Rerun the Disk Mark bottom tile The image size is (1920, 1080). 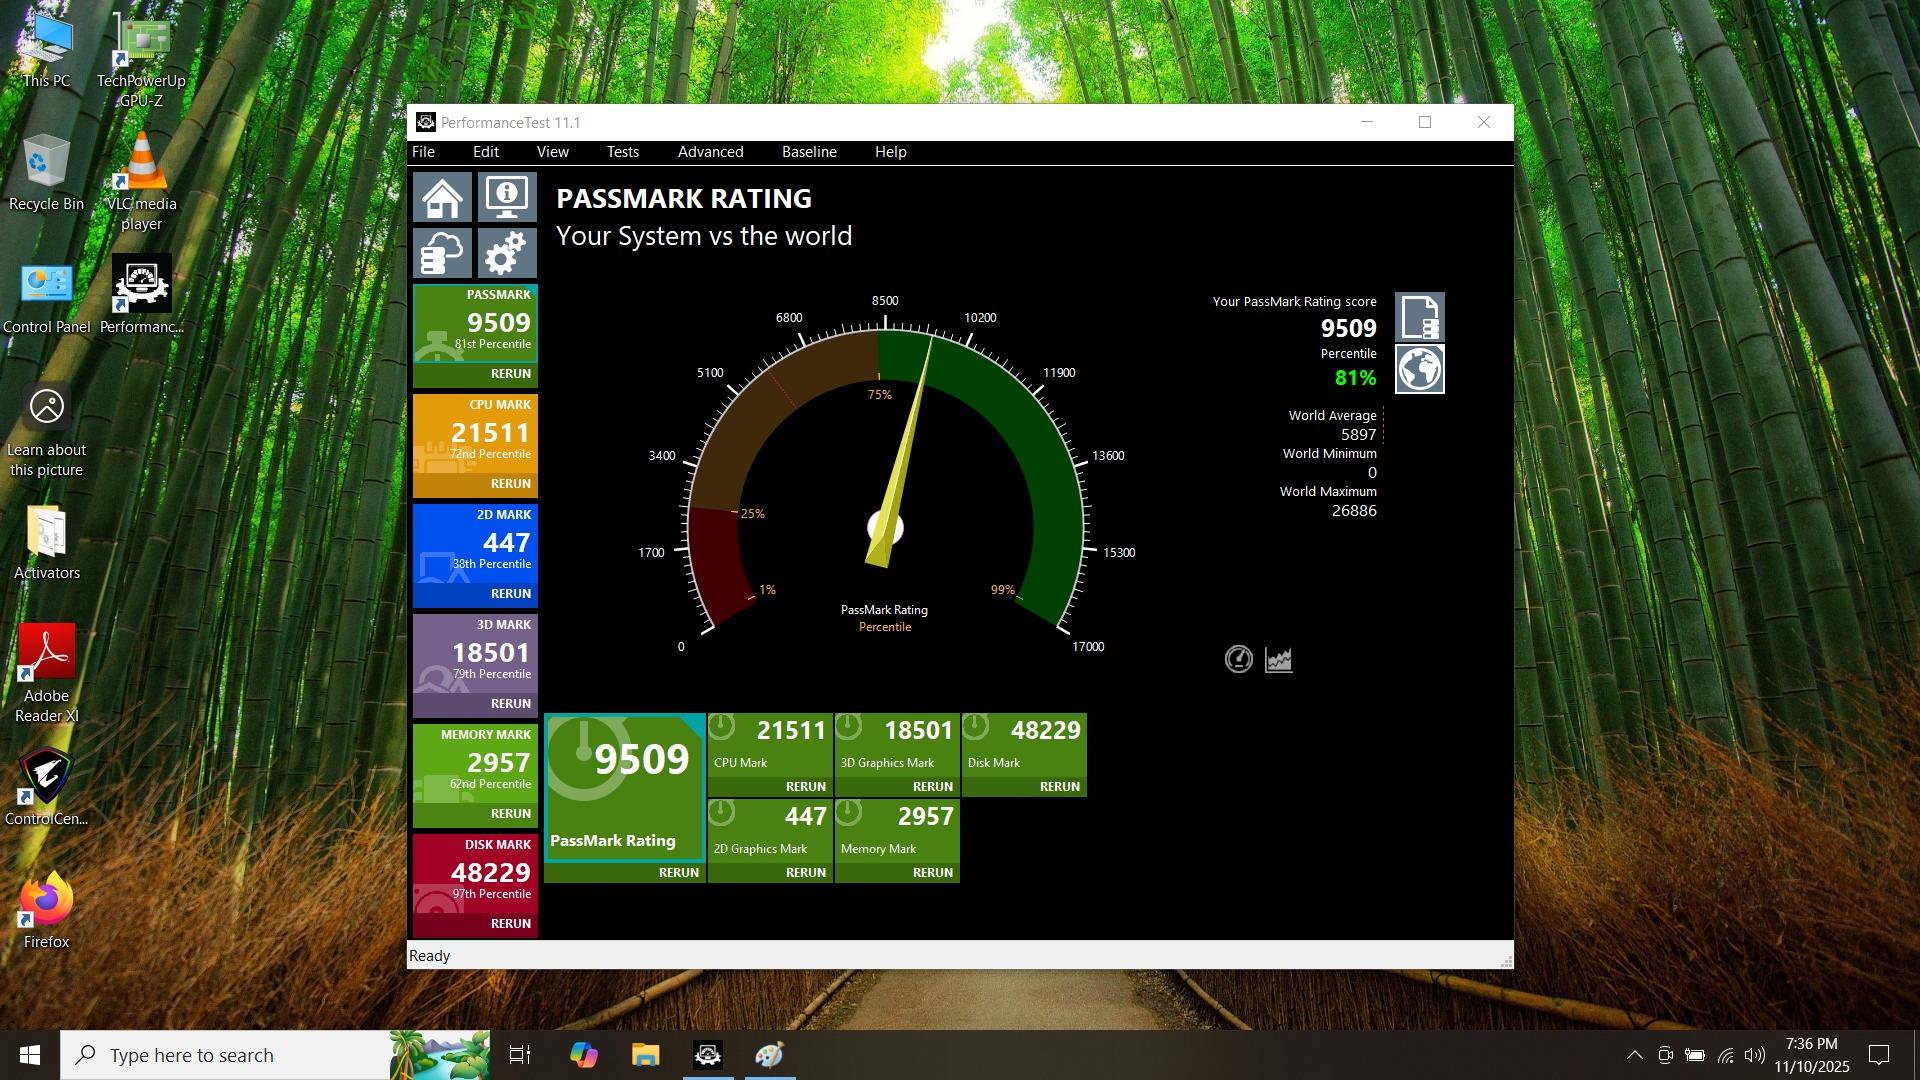[1059, 787]
